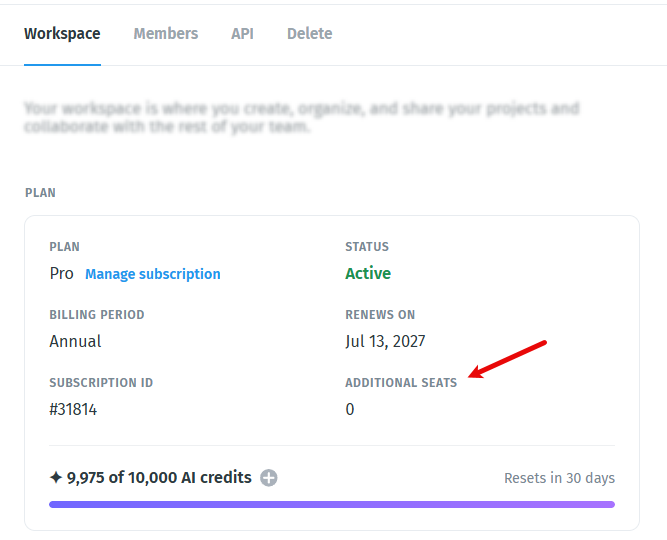Click the AI credits usage progress bar
This screenshot has height=540, width=667.
[x=332, y=505]
